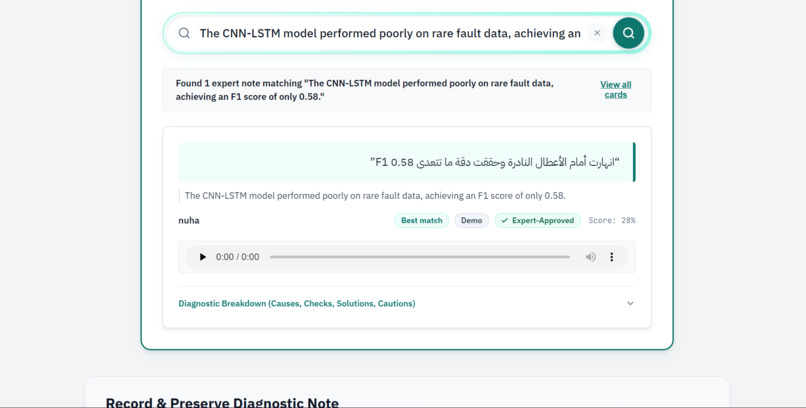Click author name nuha

point(189,220)
